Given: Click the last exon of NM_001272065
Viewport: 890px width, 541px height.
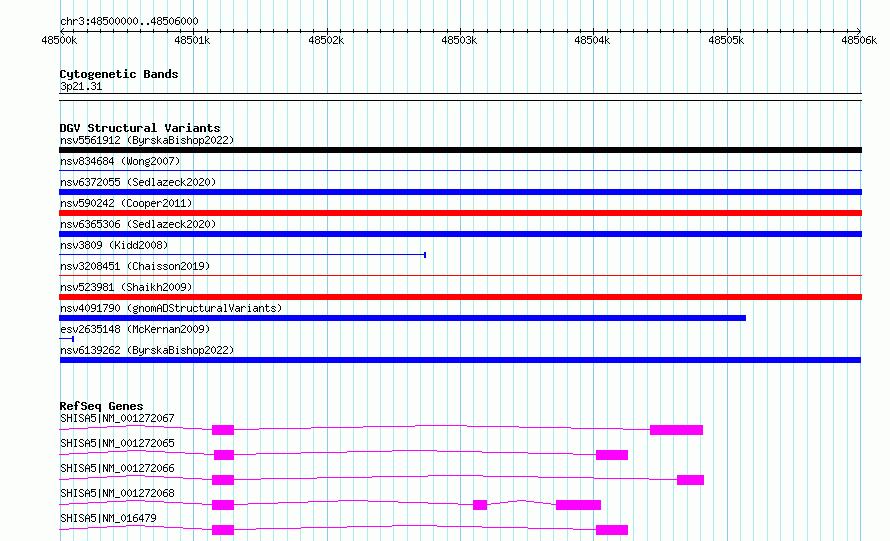Looking at the screenshot, I should 612,455.
